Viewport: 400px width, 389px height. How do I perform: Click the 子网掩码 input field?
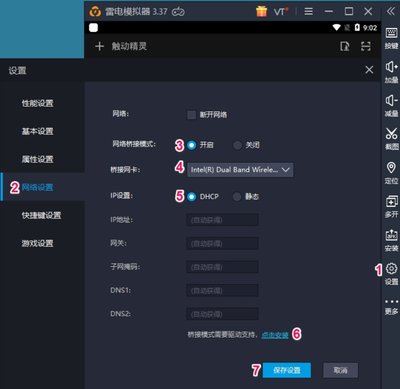(x=222, y=267)
